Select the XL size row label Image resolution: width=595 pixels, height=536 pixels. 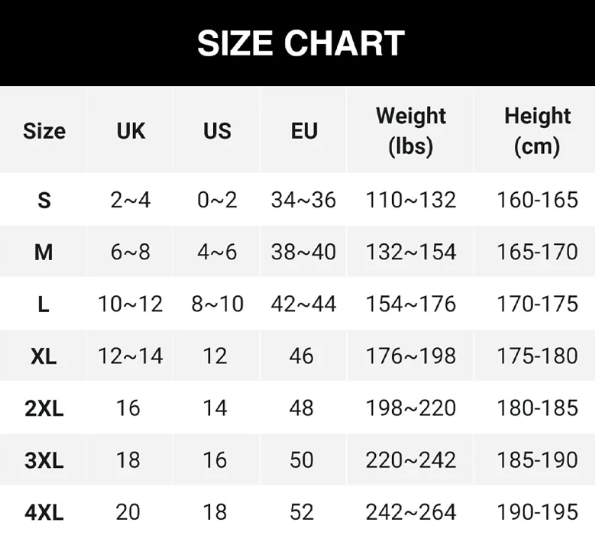[x=44, y=356]
